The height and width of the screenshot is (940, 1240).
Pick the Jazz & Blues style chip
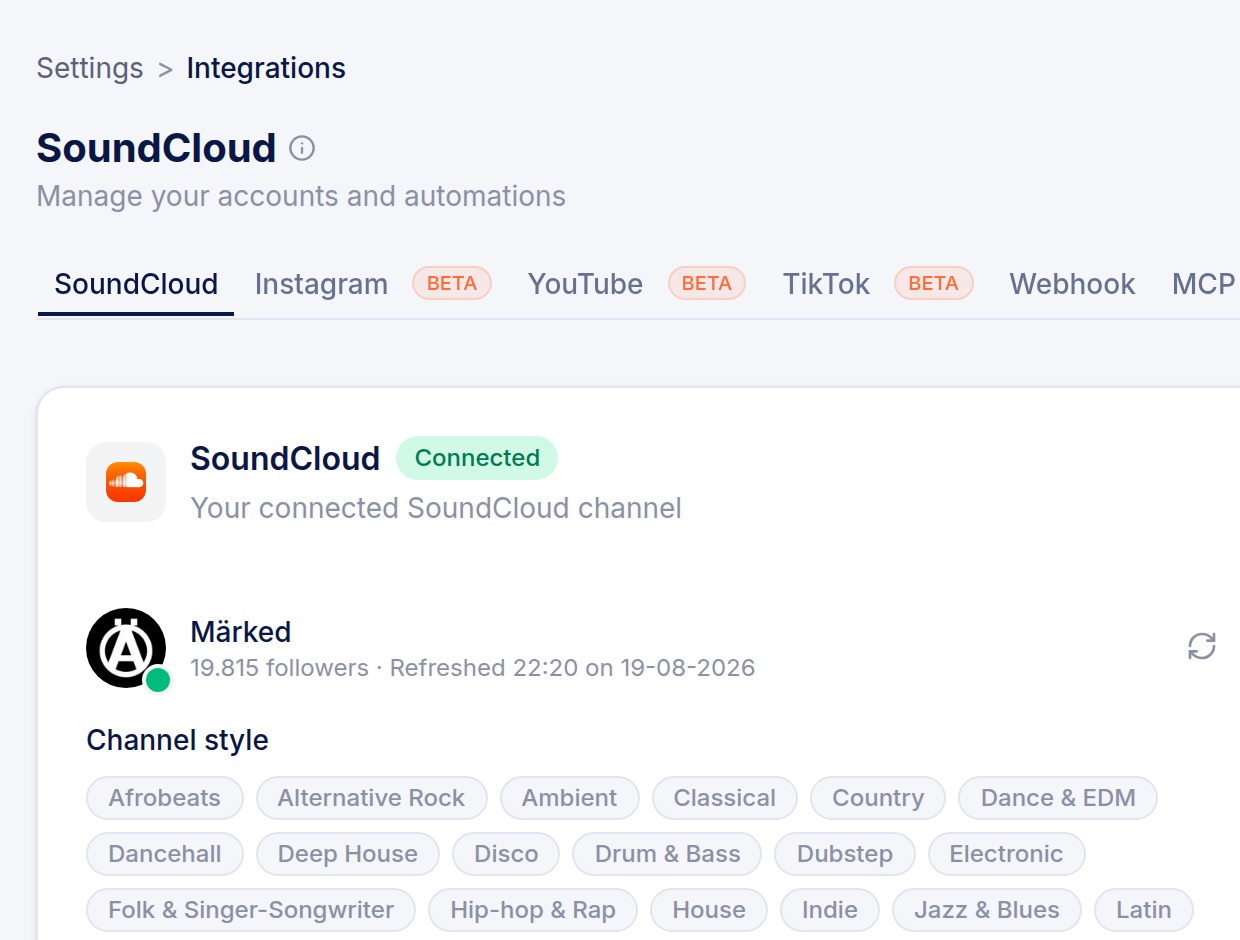pos(987,910)
